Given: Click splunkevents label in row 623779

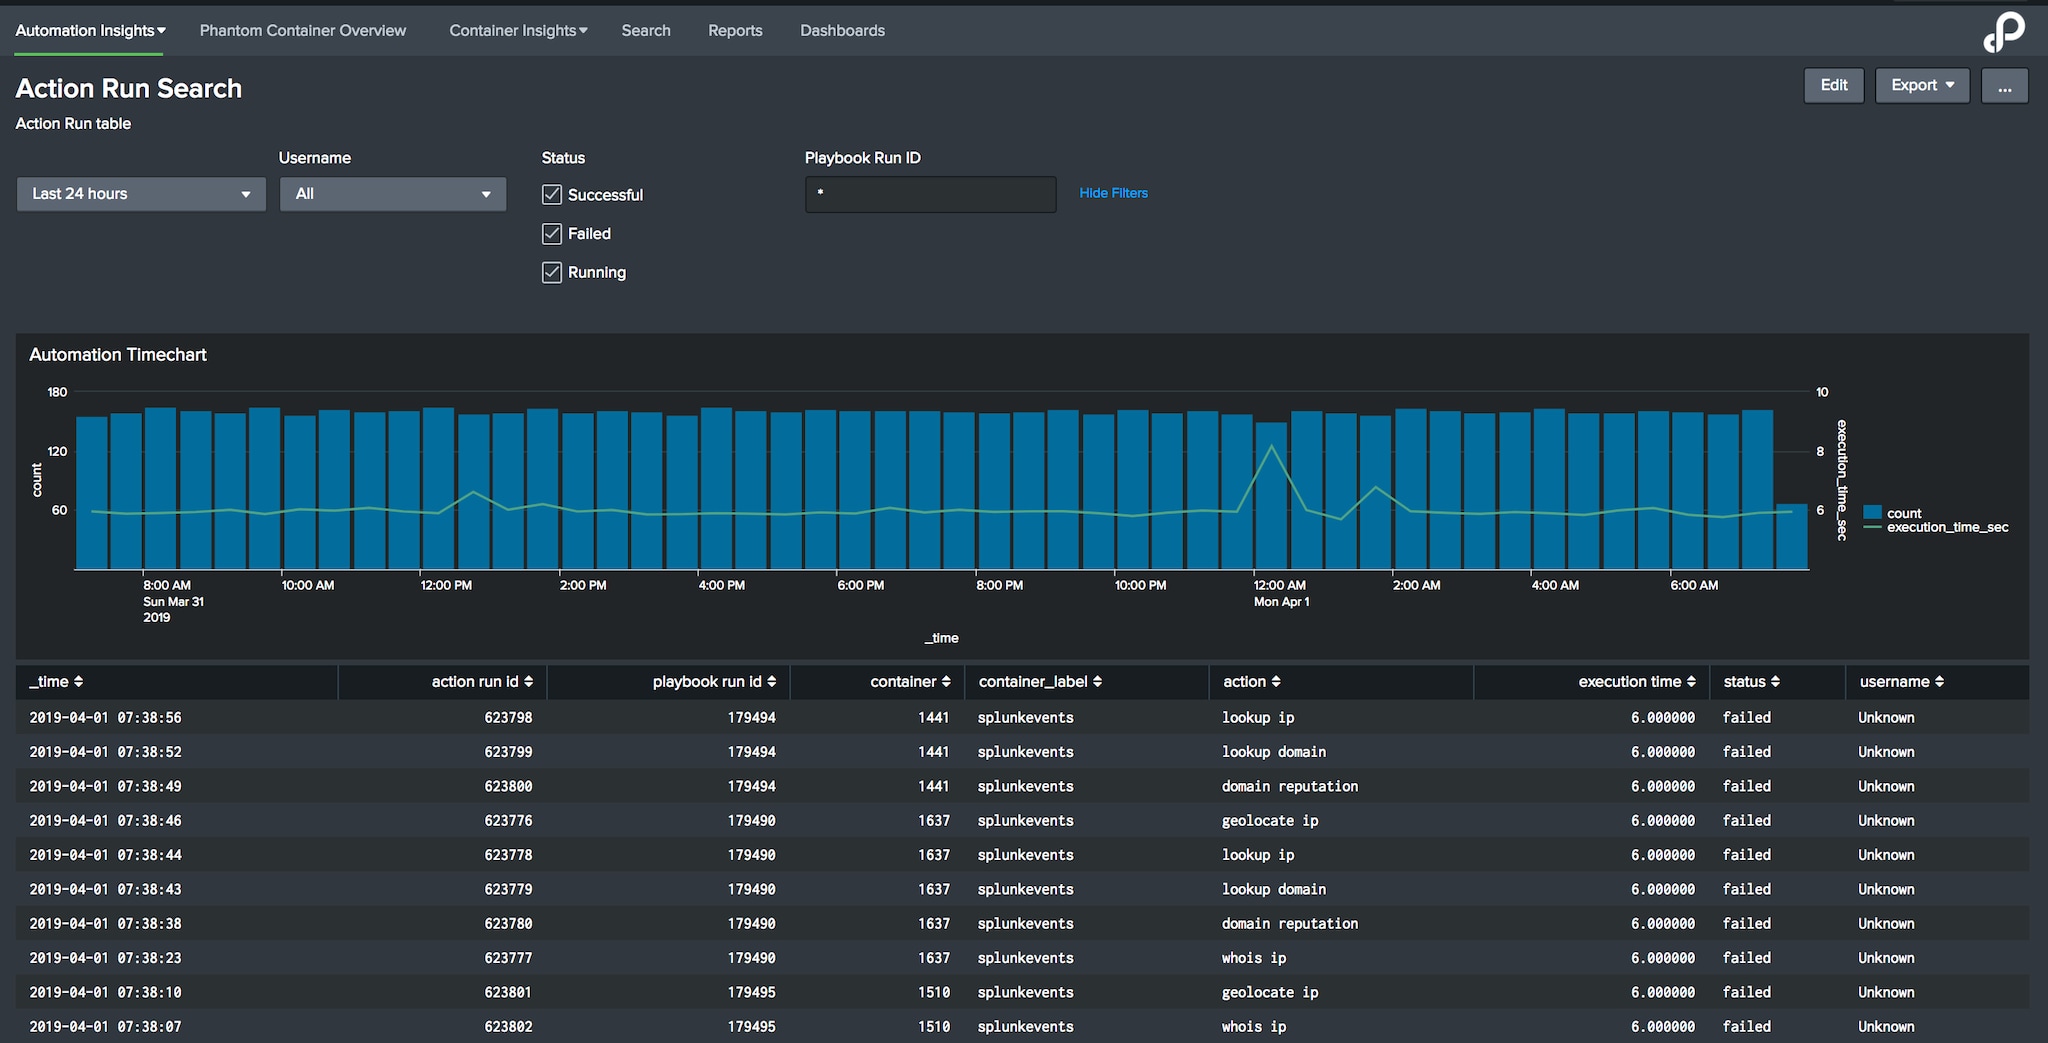Looking at the screenshot, I should pyautogui.click(x=1025, y=889).
